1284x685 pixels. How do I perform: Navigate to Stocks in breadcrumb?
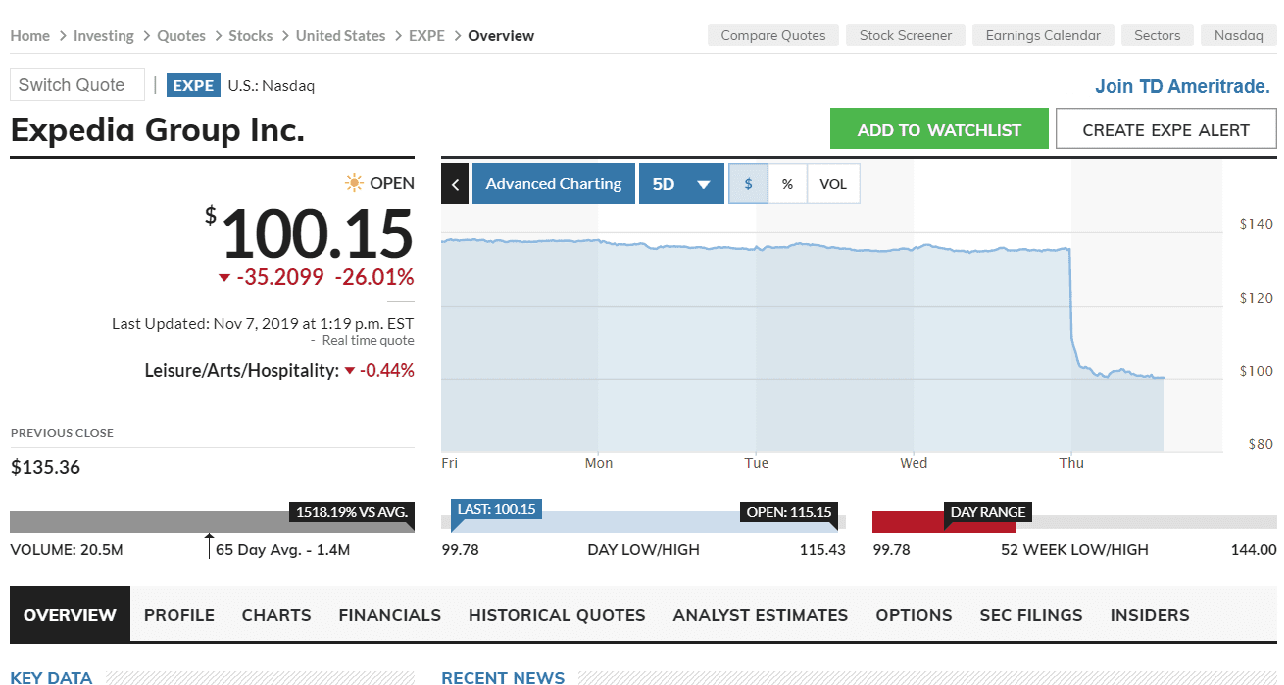(x=250, y=35)
